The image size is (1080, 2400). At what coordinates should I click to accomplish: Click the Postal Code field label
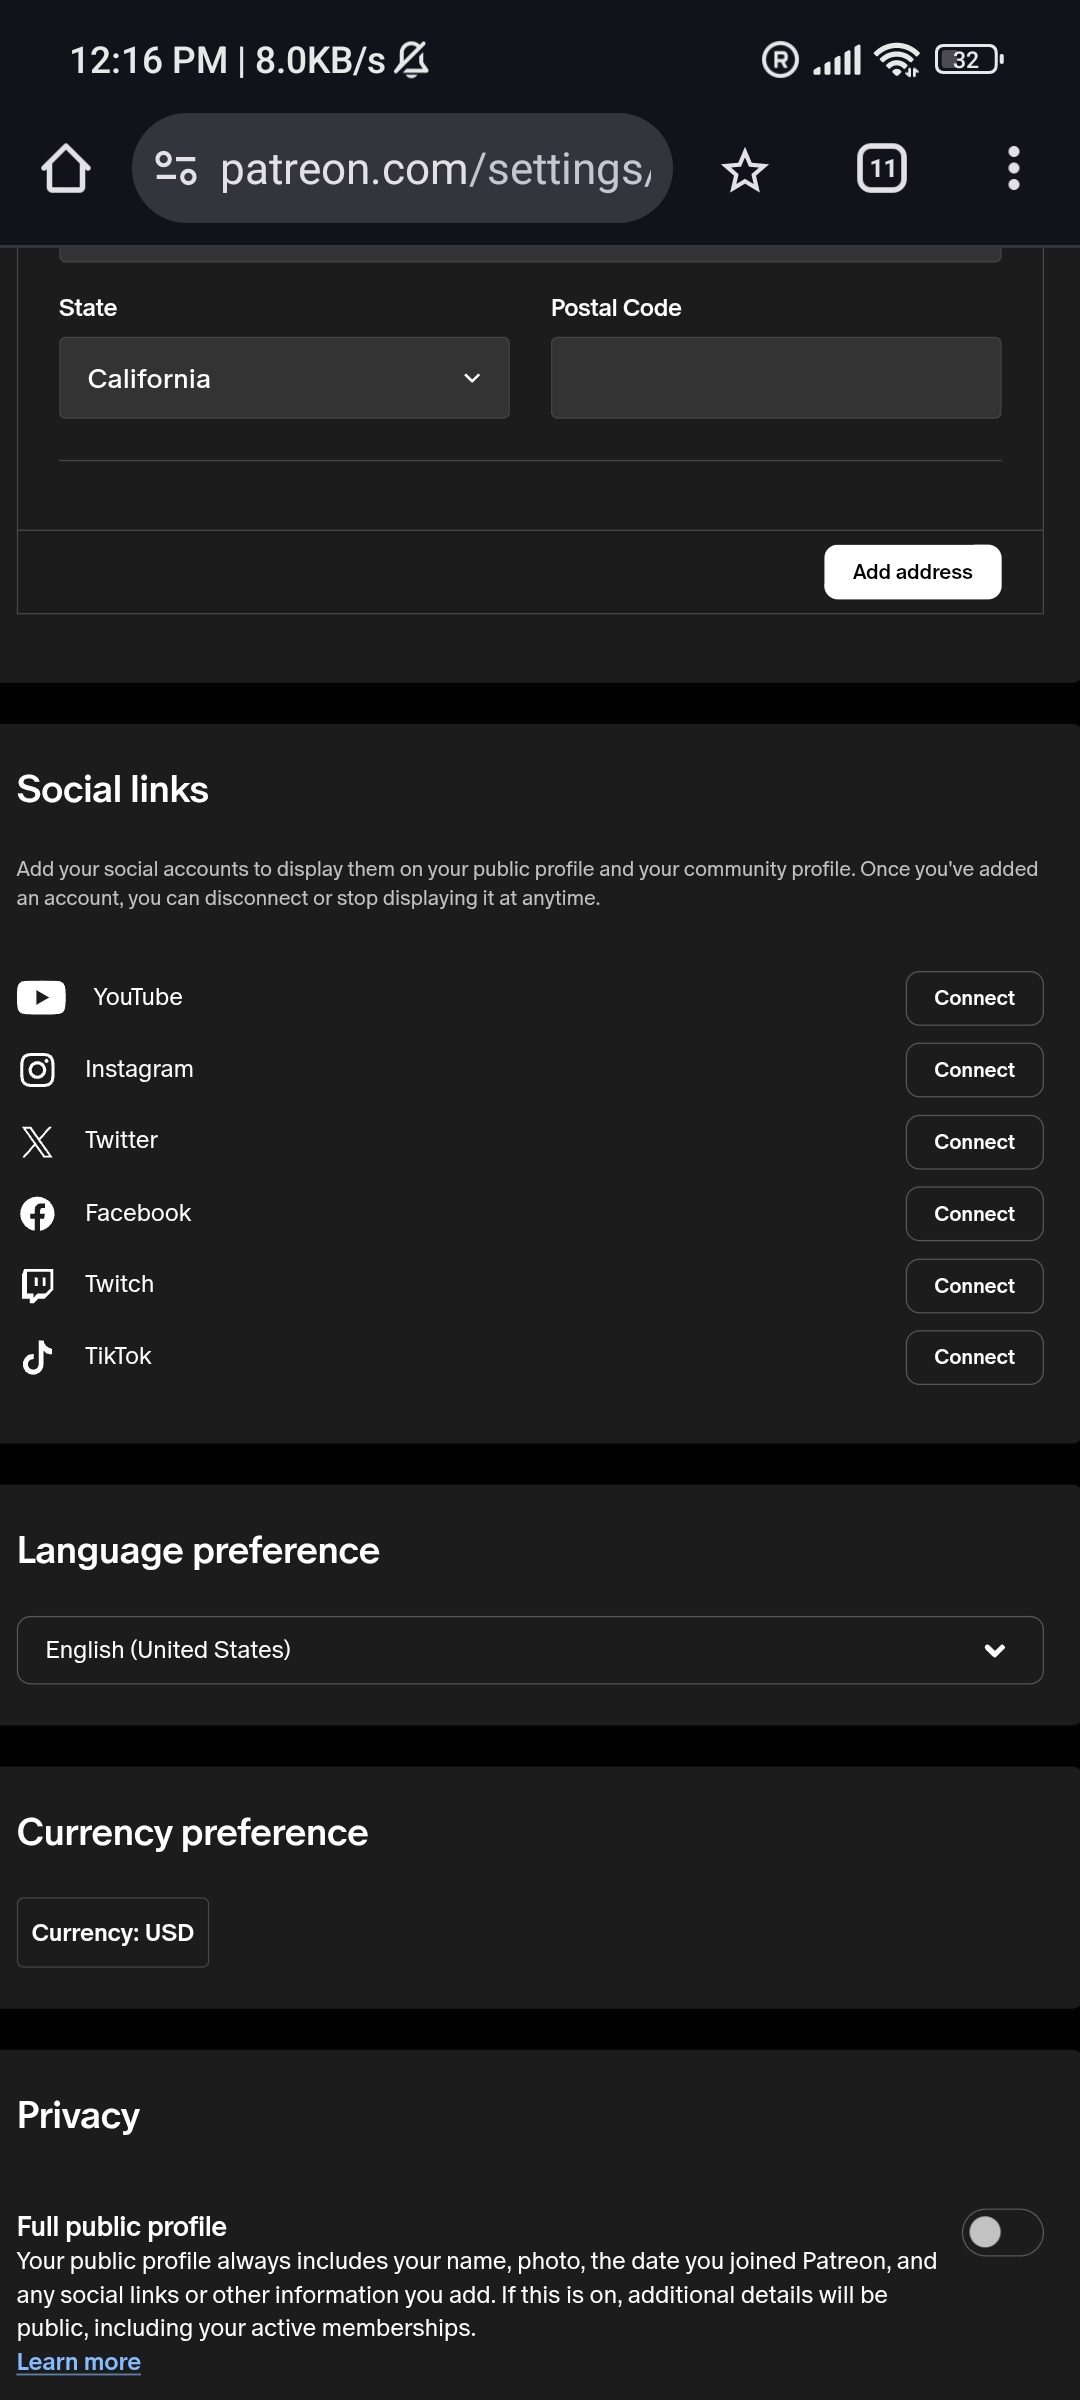click(616, 308)
